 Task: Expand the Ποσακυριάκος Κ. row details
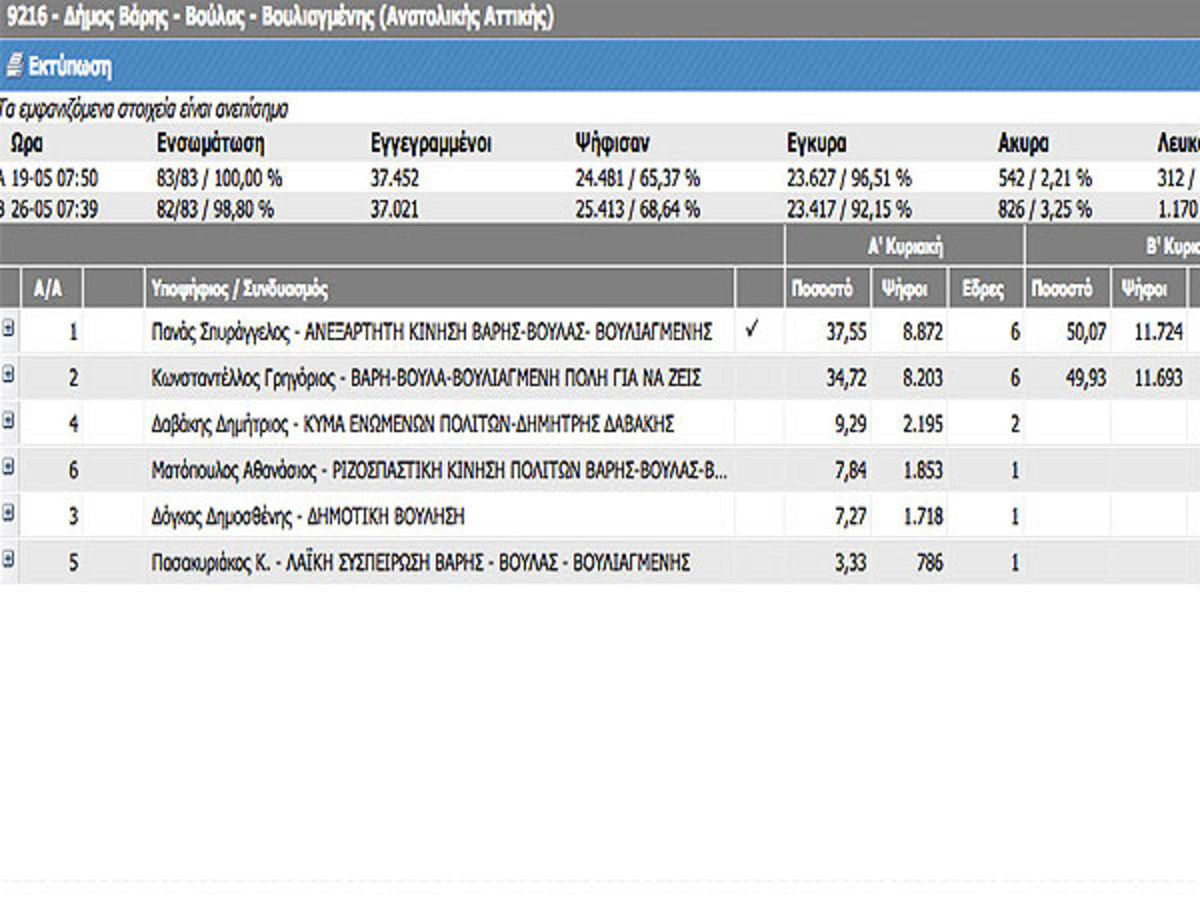tap(9, 560)
